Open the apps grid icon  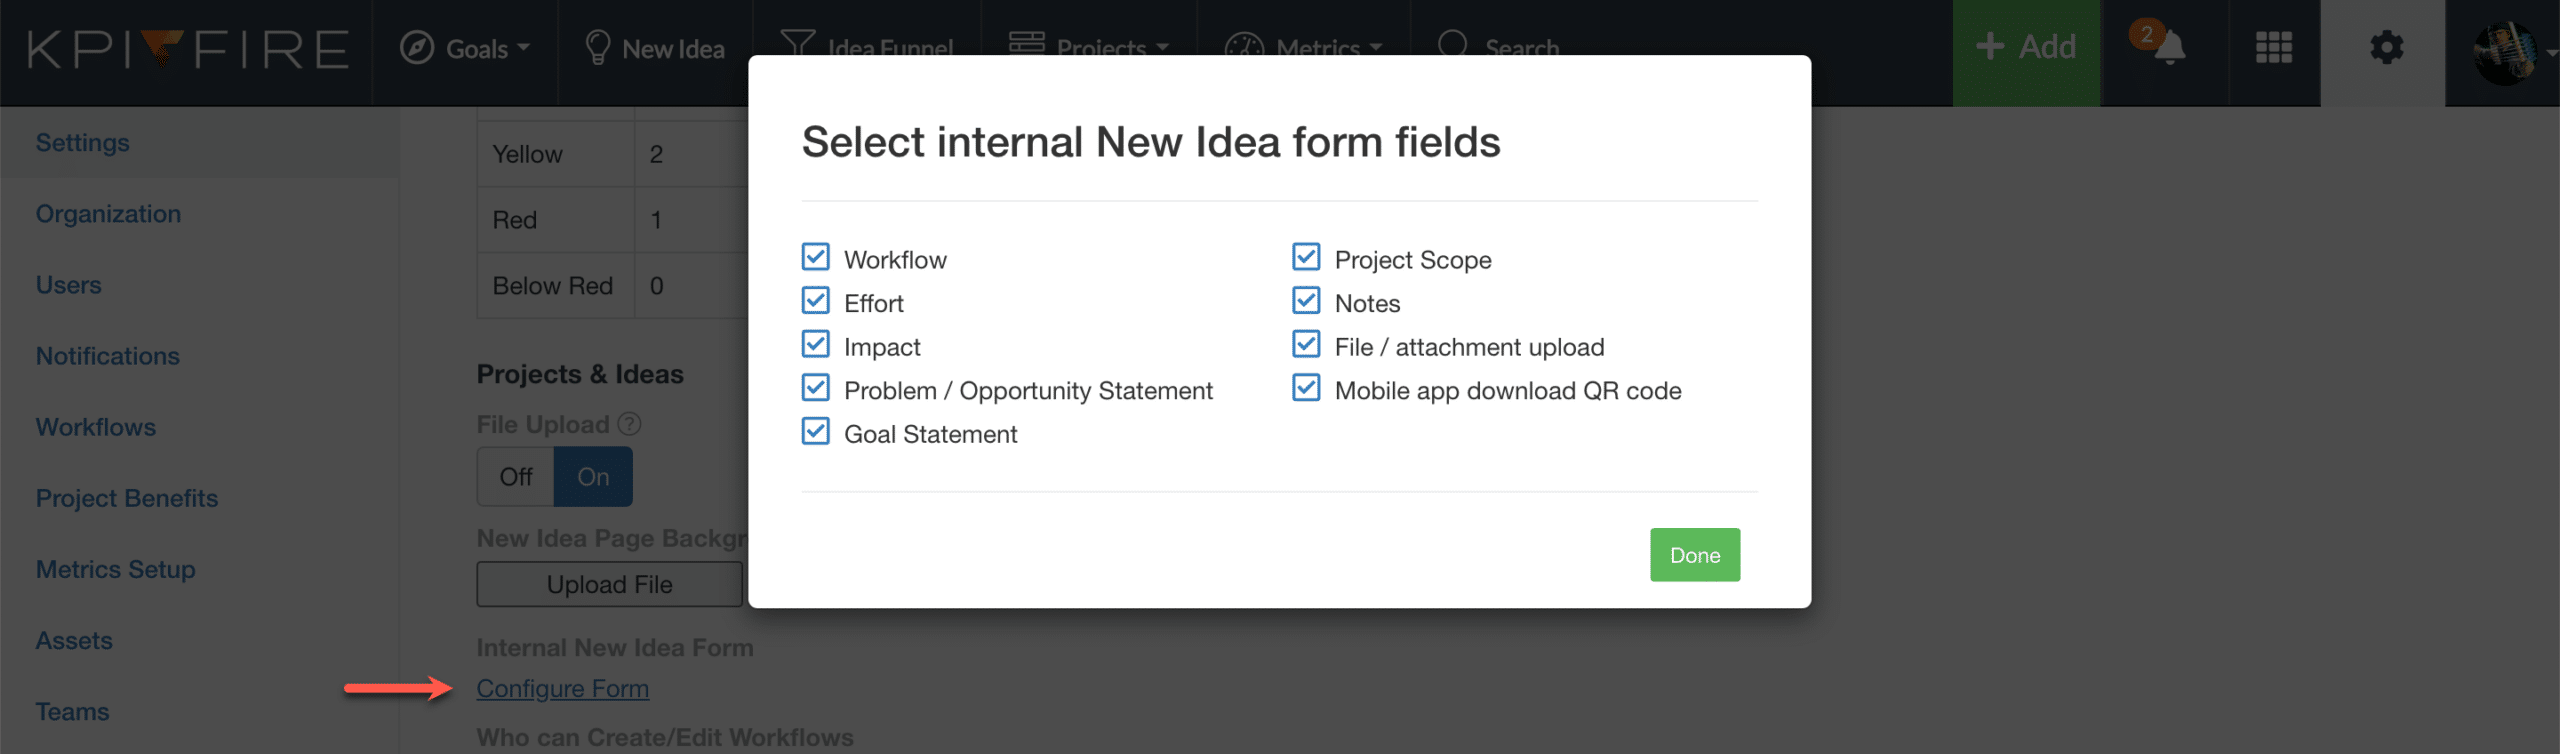2274,47
